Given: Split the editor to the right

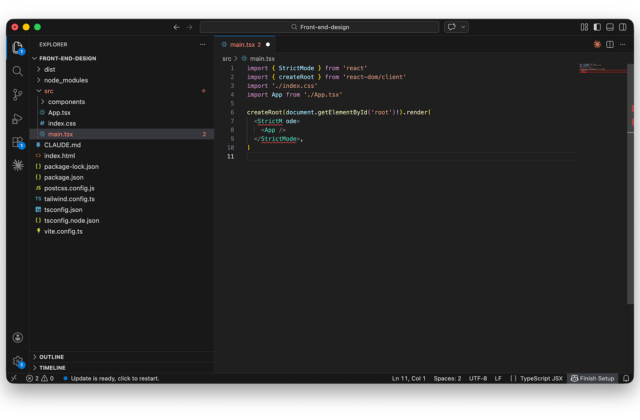Looking at the screenshot, I should click(609, 44).
